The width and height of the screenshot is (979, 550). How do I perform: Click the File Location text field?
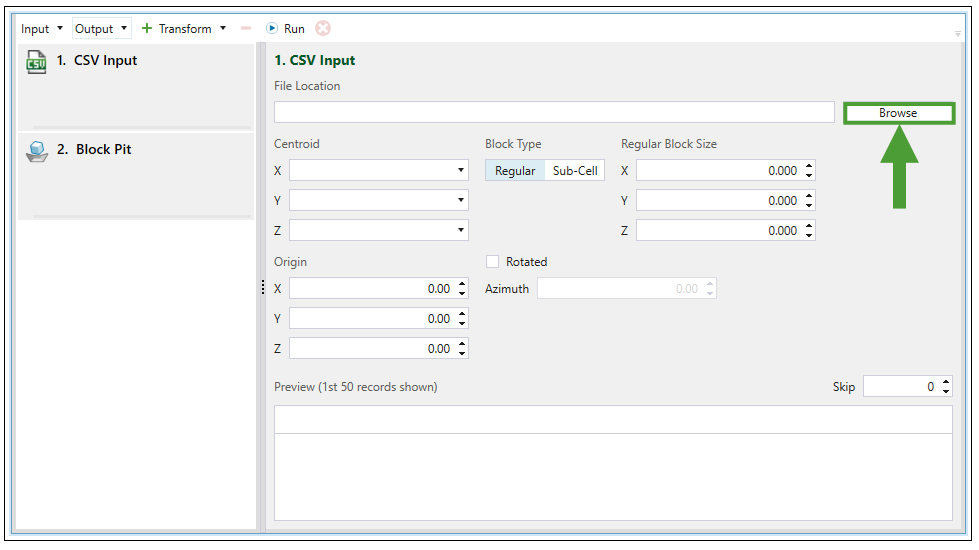553,112
